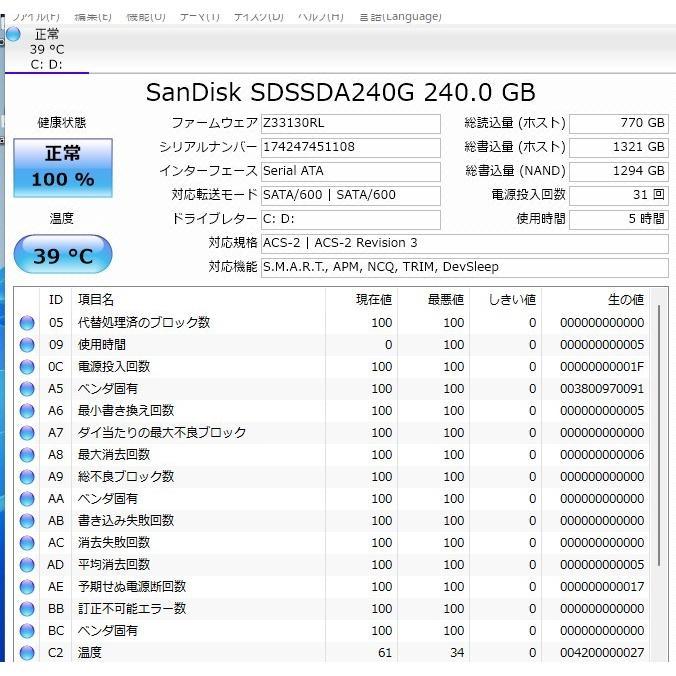Open the 機能(U) menu
This screenshot has height=676, width=676.
point(146,17)
